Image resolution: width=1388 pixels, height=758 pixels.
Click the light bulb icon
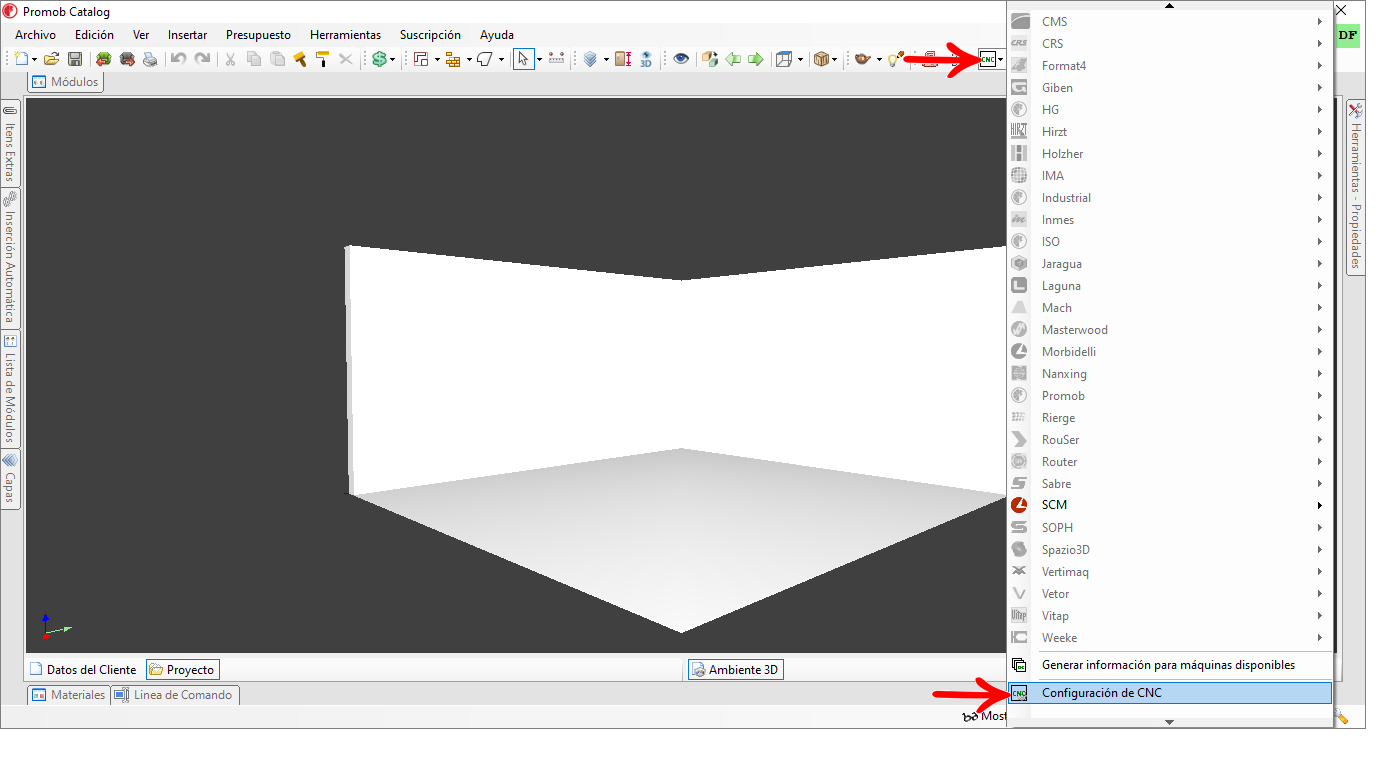895,59
